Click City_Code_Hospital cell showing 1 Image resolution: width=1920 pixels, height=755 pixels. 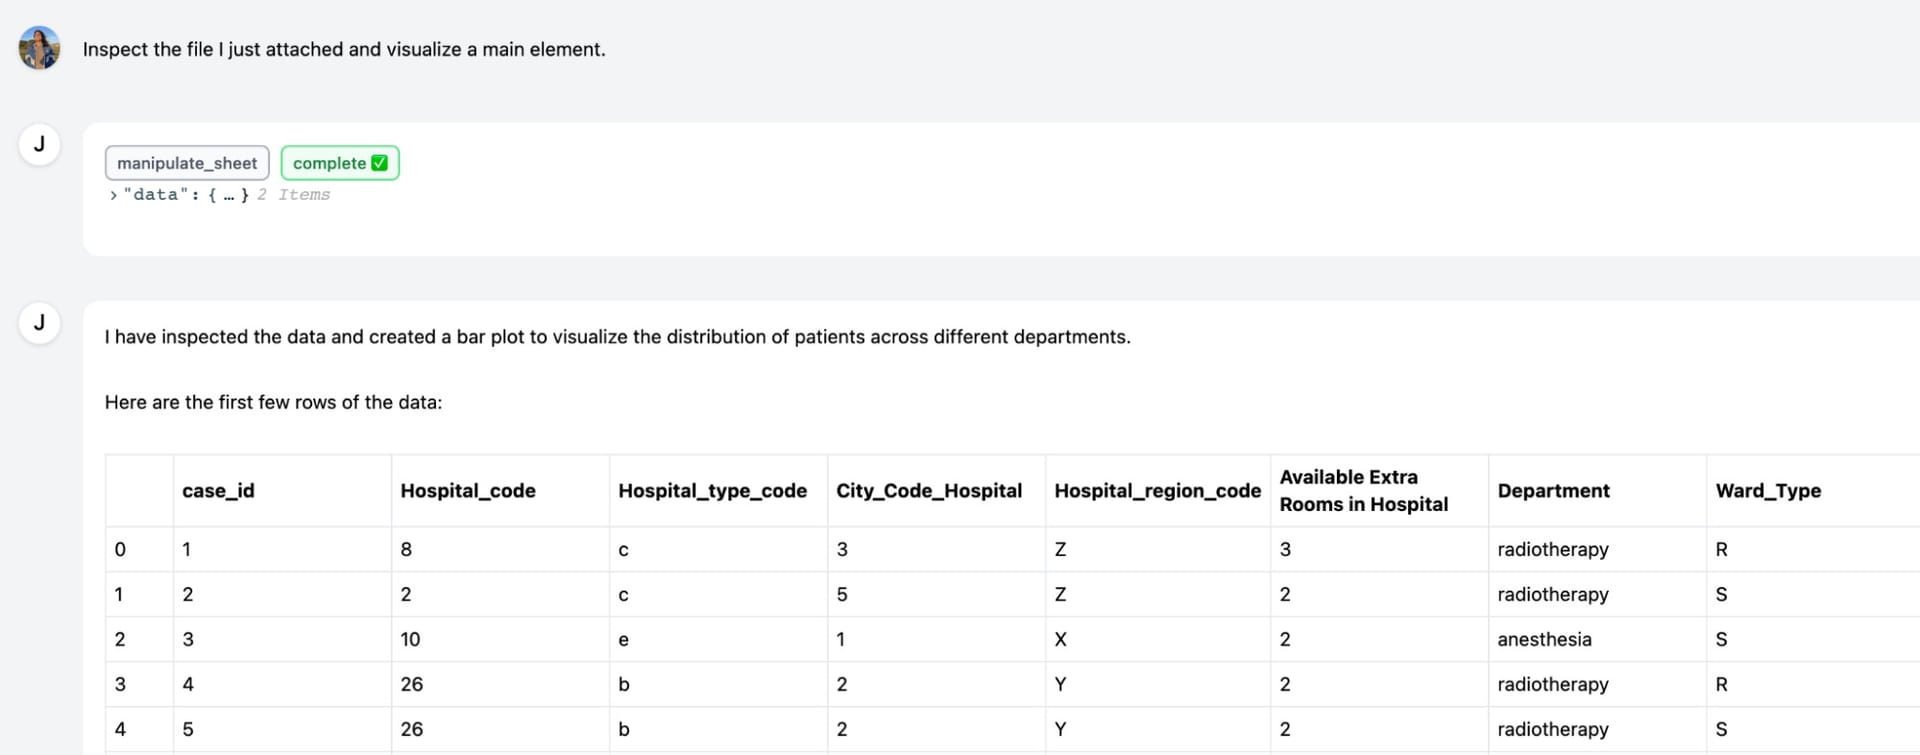(936, 640)
